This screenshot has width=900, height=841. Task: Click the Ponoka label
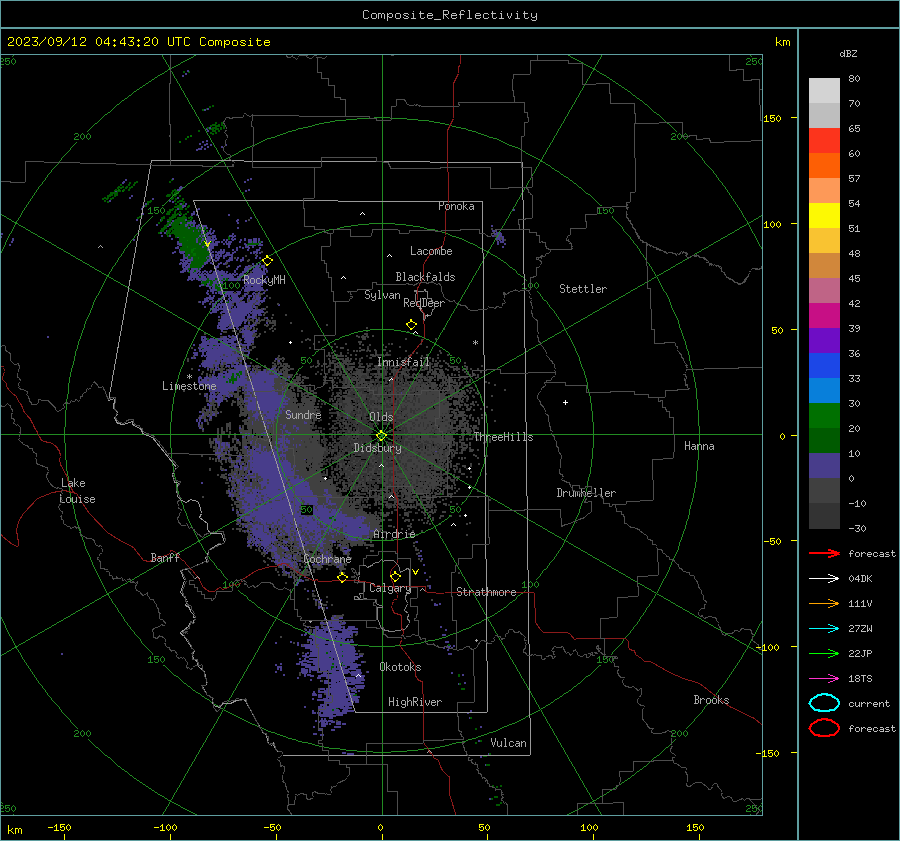(456, 206)
